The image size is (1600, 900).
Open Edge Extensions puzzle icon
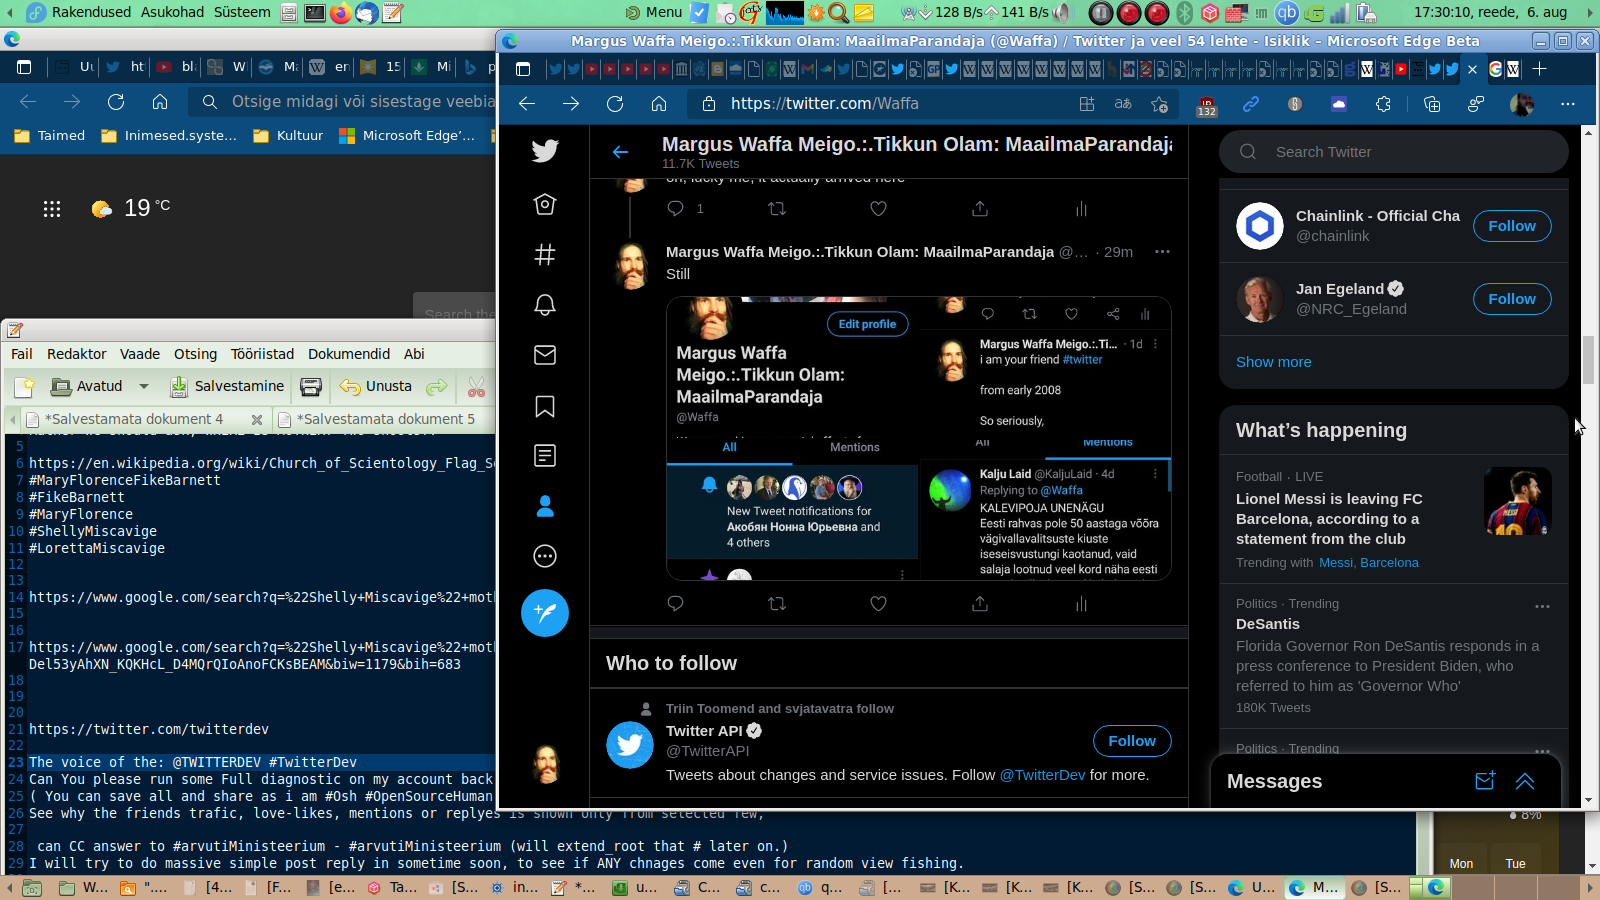1383,104
